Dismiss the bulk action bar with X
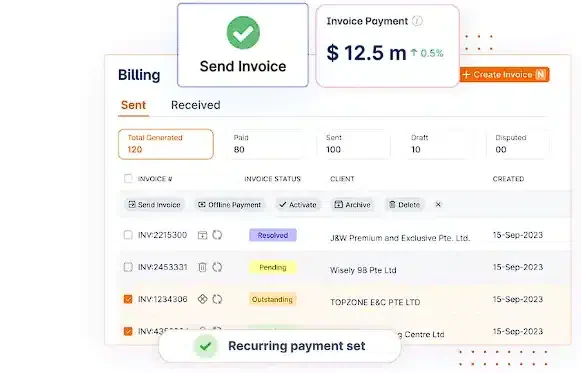581x373 pixels. click(x=438, y=204)
